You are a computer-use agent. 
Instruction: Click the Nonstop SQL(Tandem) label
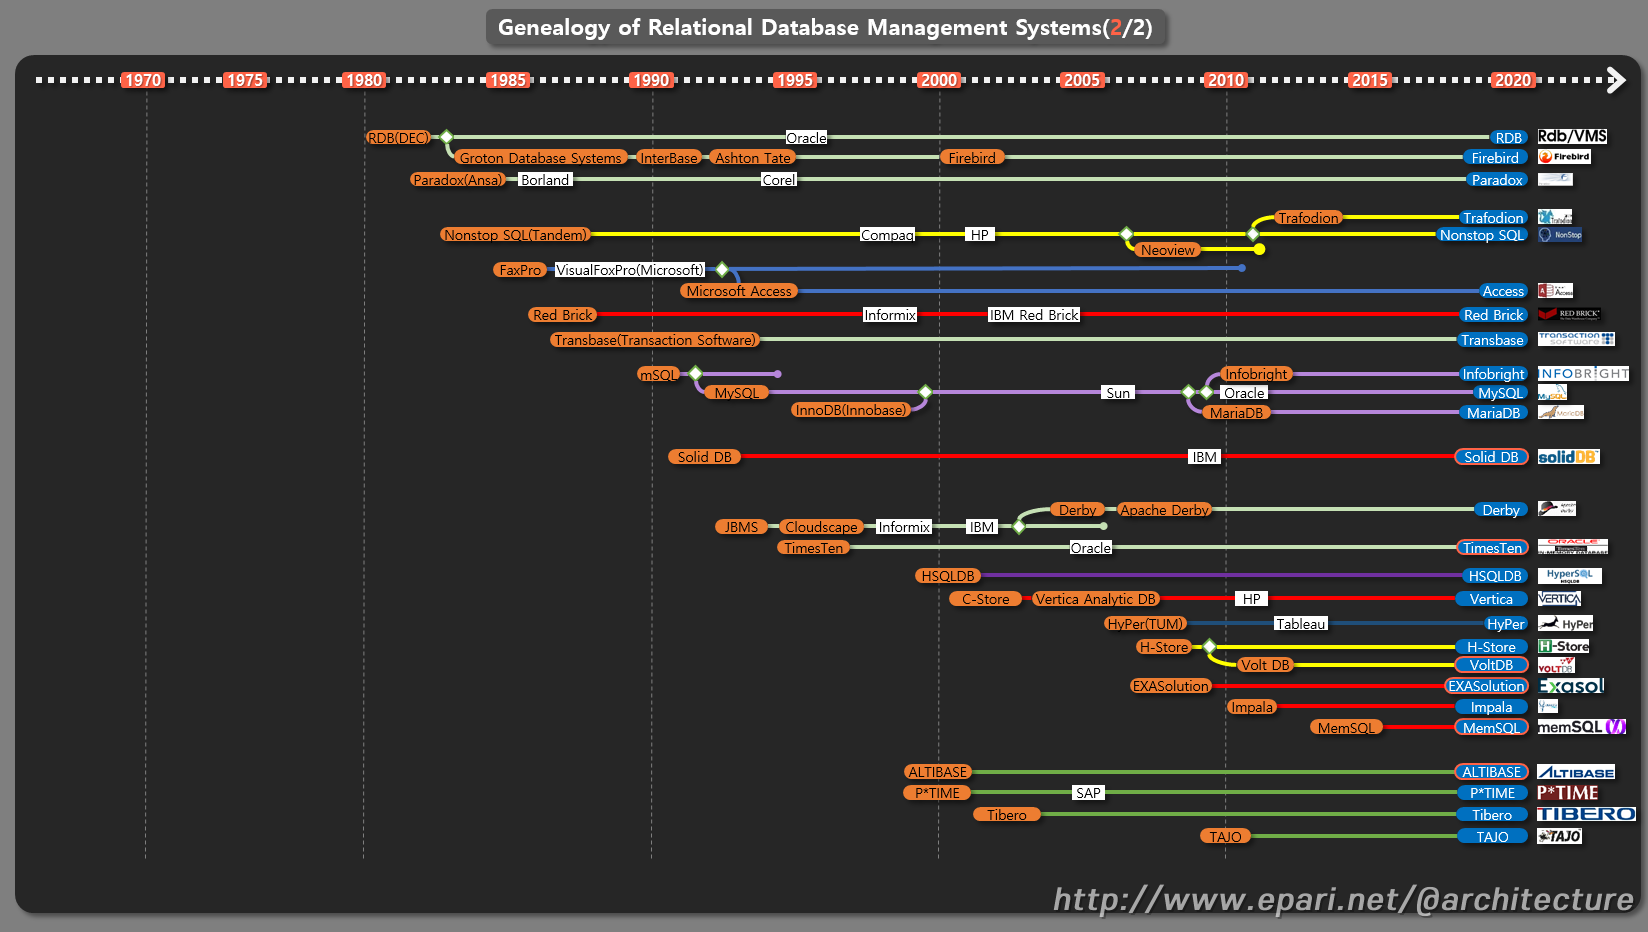[x=516, y=235]
